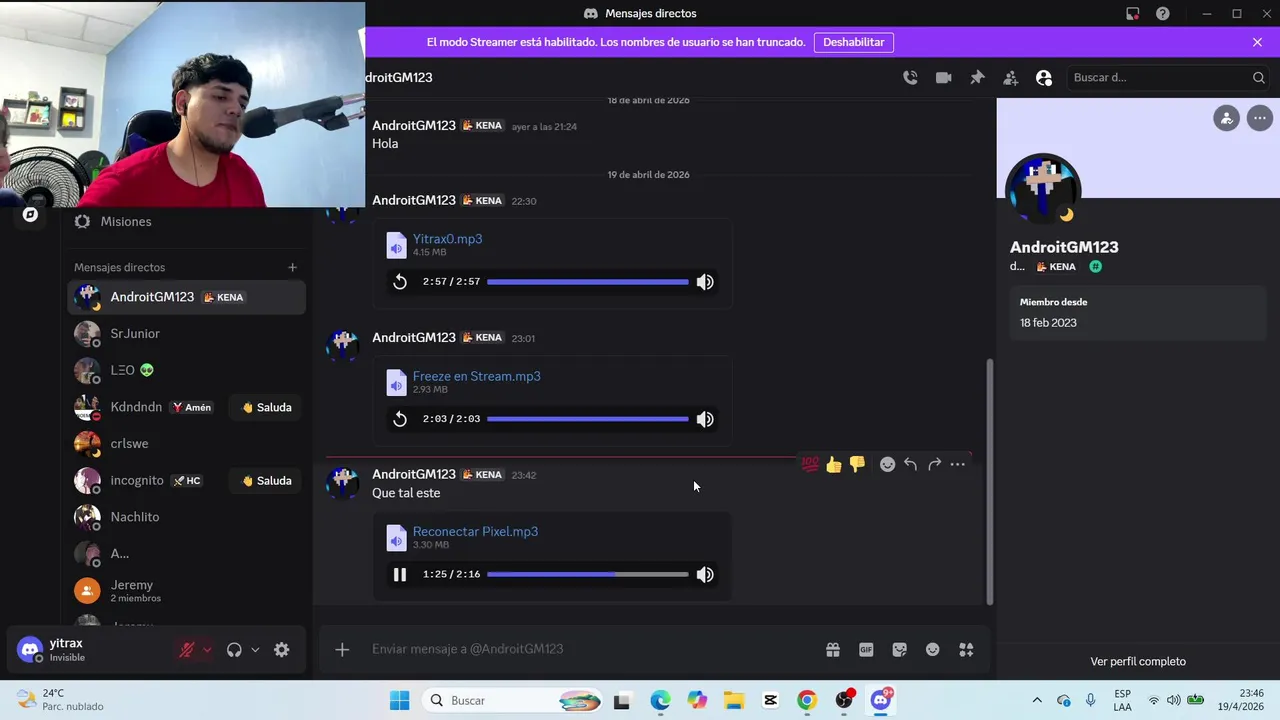Mute volume on Freeze en Stream.mp3
1280x720 pixels.
click(x=705, y=419)
